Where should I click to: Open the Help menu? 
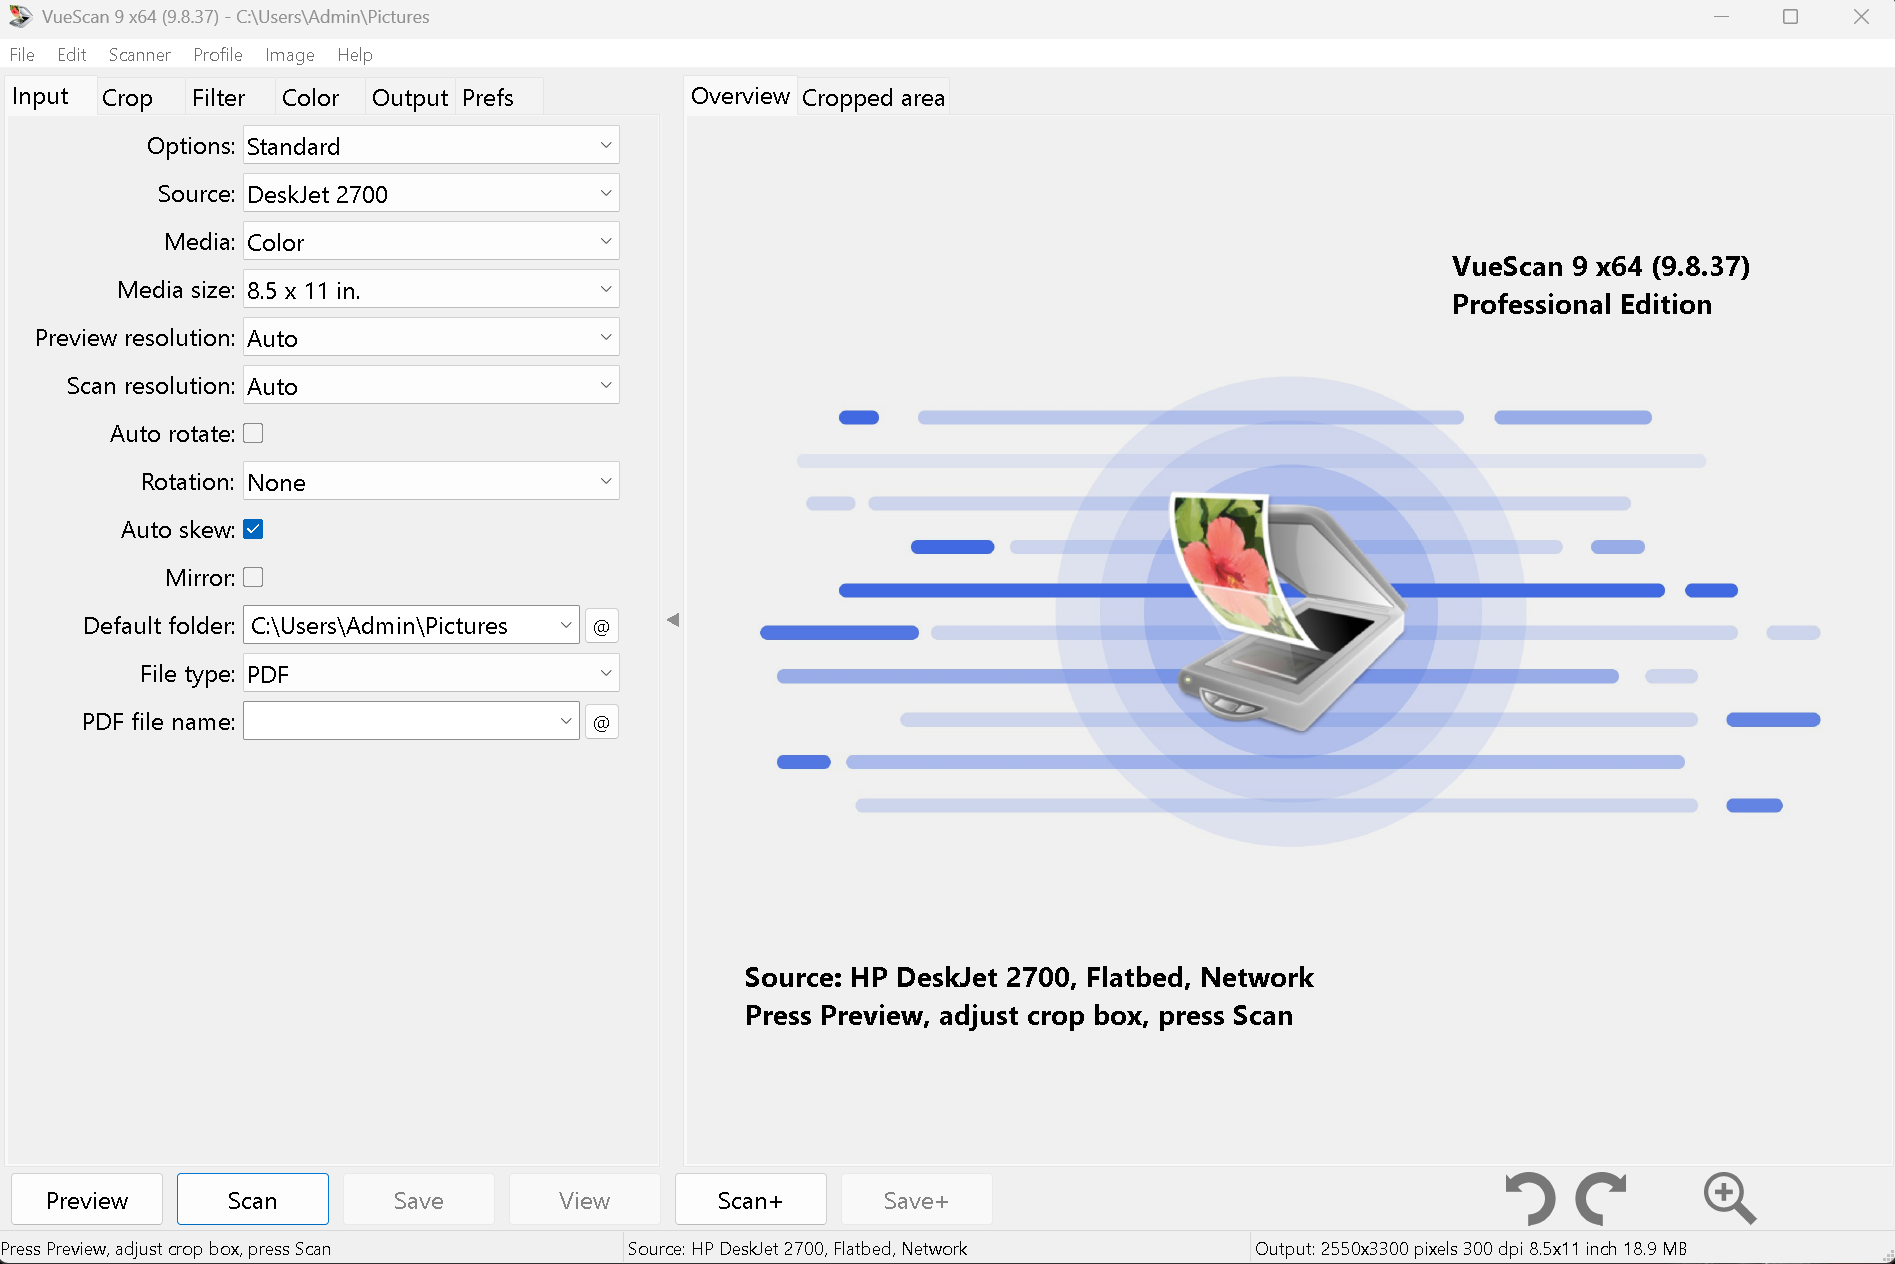[x=355, y=54]
